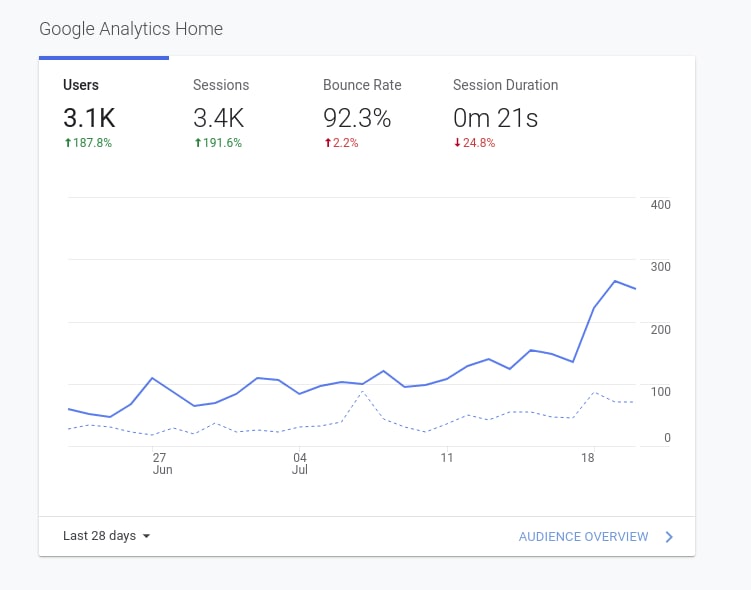Click the 92.3% bounce rate value
Screen dimensions: 751x590
coord(357,118)
